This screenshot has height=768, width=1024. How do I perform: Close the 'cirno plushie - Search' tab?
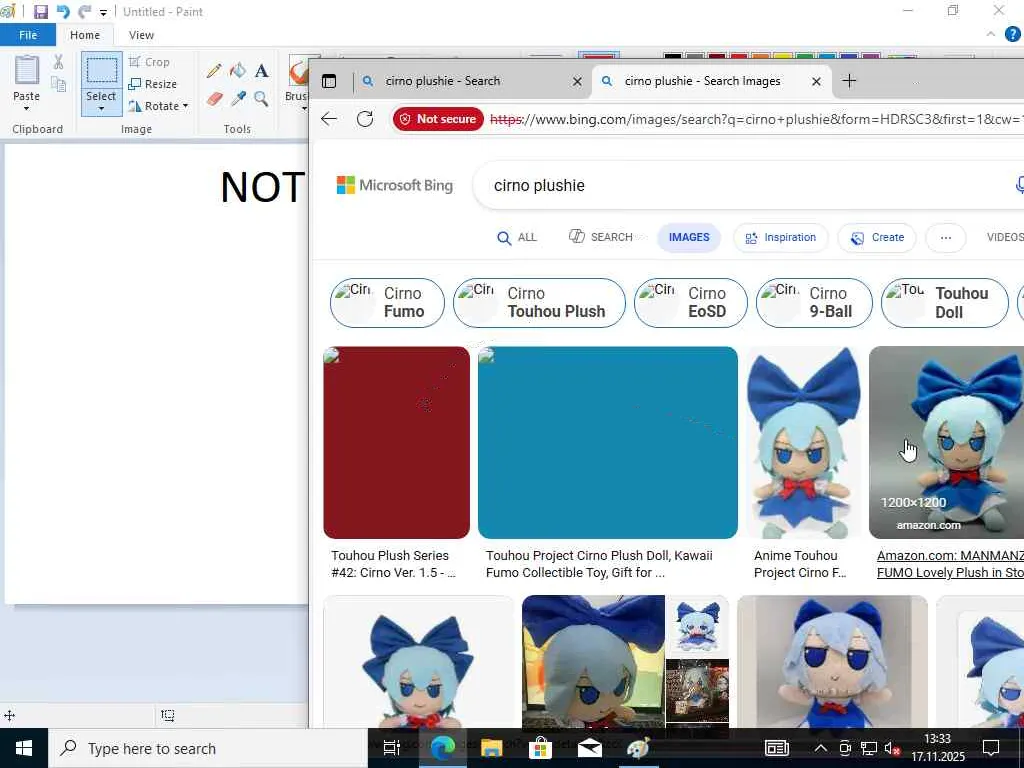pyautogui.click(x=577, y=82)
